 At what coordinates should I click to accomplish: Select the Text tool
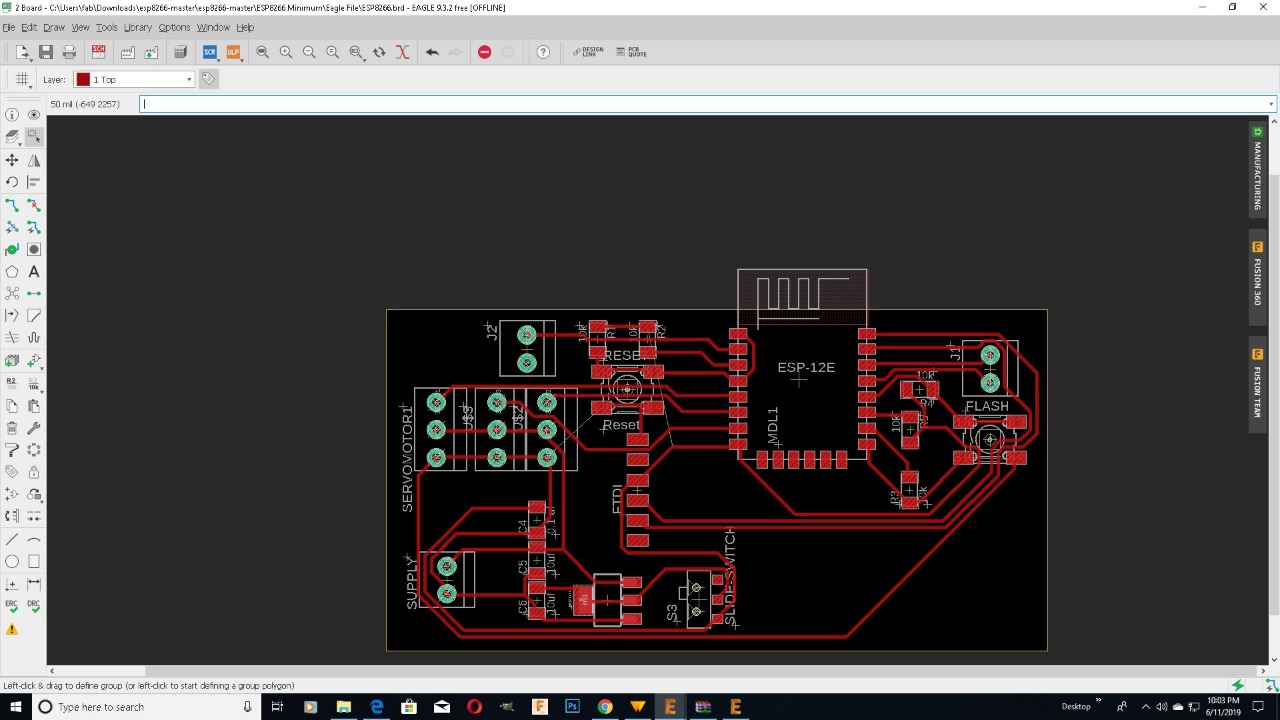(34, 271)
